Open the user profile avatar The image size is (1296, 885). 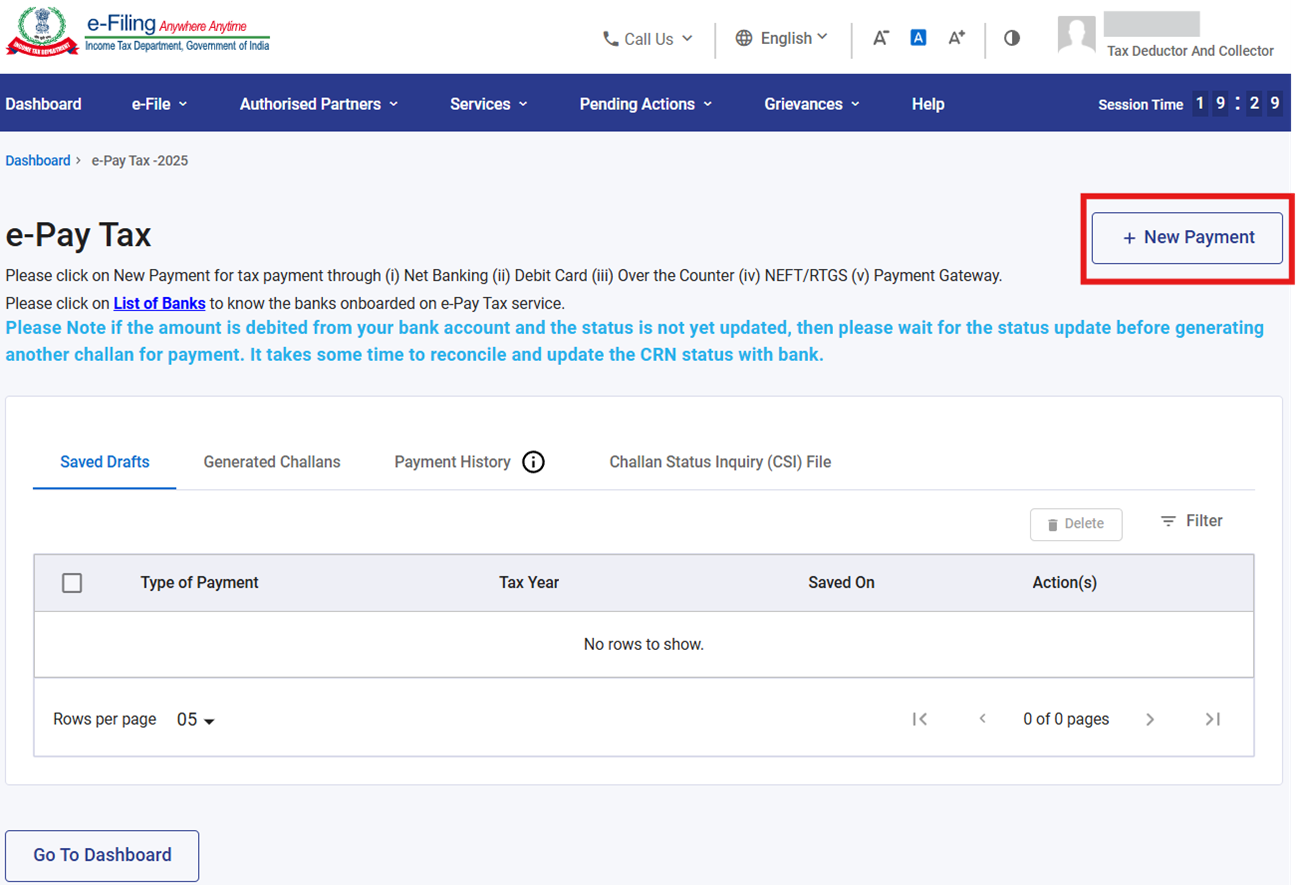[x=1077, y=36]
